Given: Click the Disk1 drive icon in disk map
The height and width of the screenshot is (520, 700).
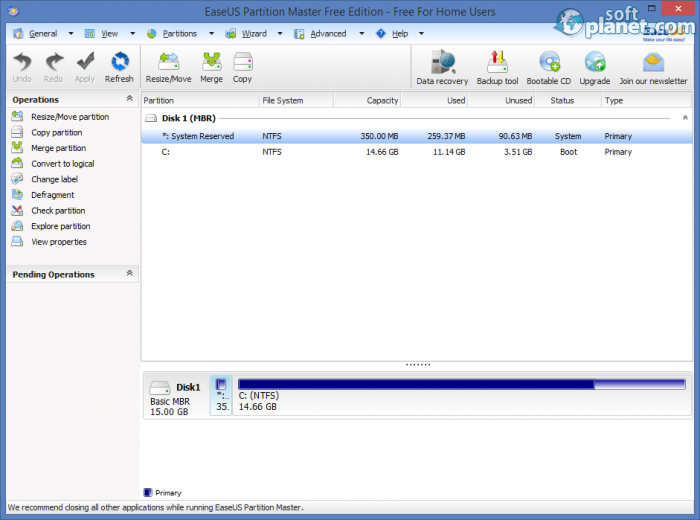Looking at the screenshot, I should (159, 387).
